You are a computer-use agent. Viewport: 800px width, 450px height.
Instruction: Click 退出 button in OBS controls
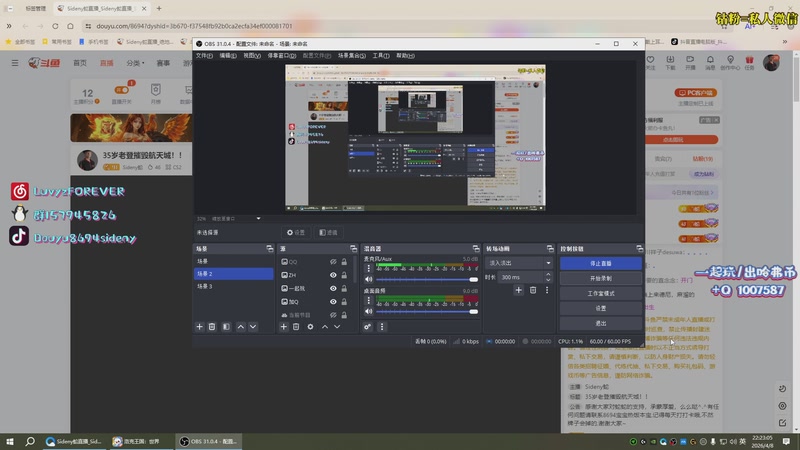coord(601,323)
